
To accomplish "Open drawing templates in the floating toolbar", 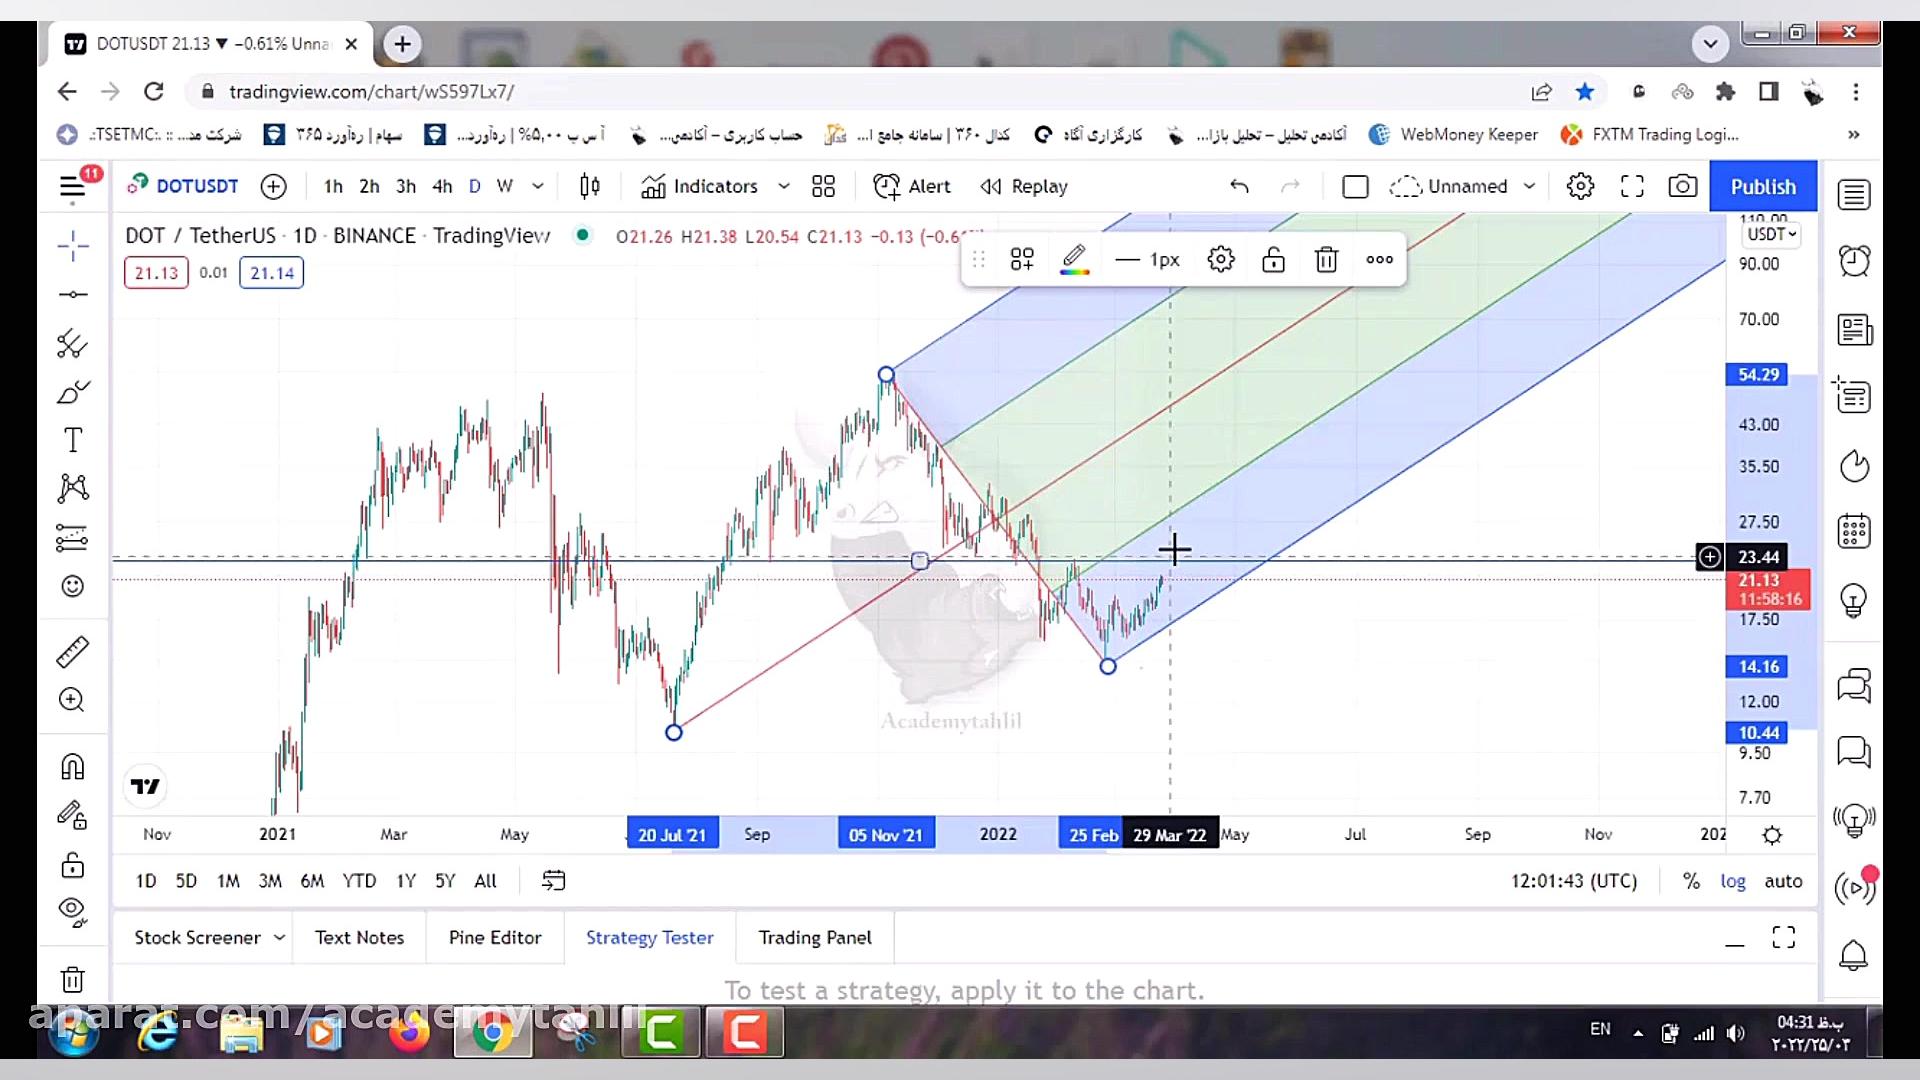I will 1022,260.
